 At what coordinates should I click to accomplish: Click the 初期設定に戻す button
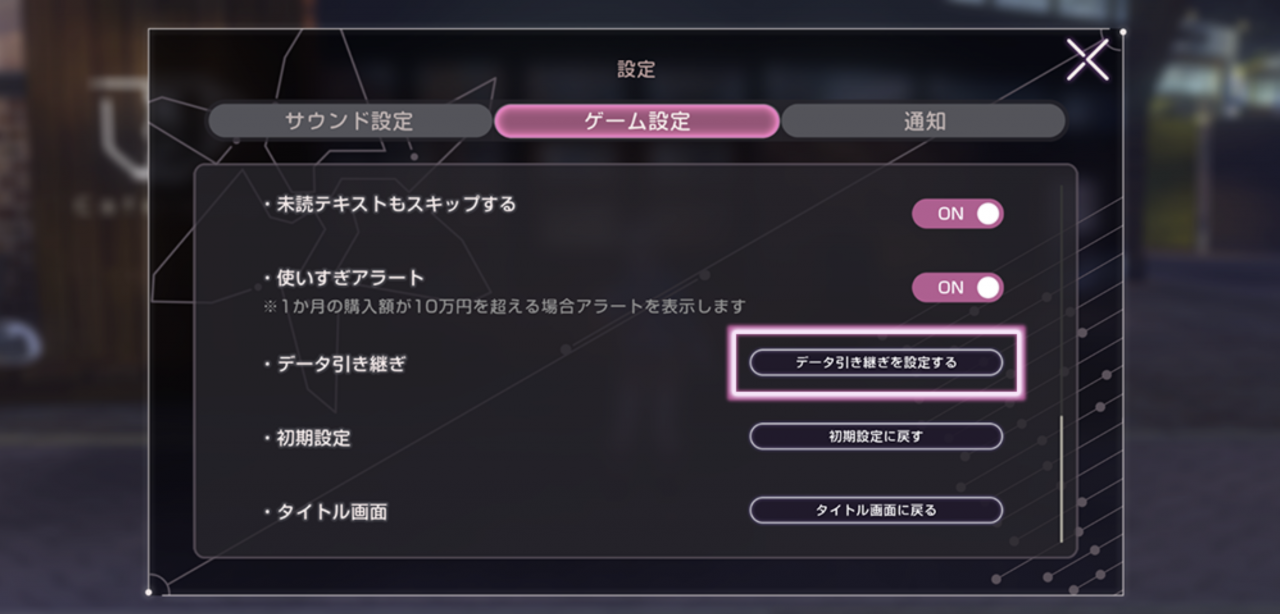coord(876,436)
